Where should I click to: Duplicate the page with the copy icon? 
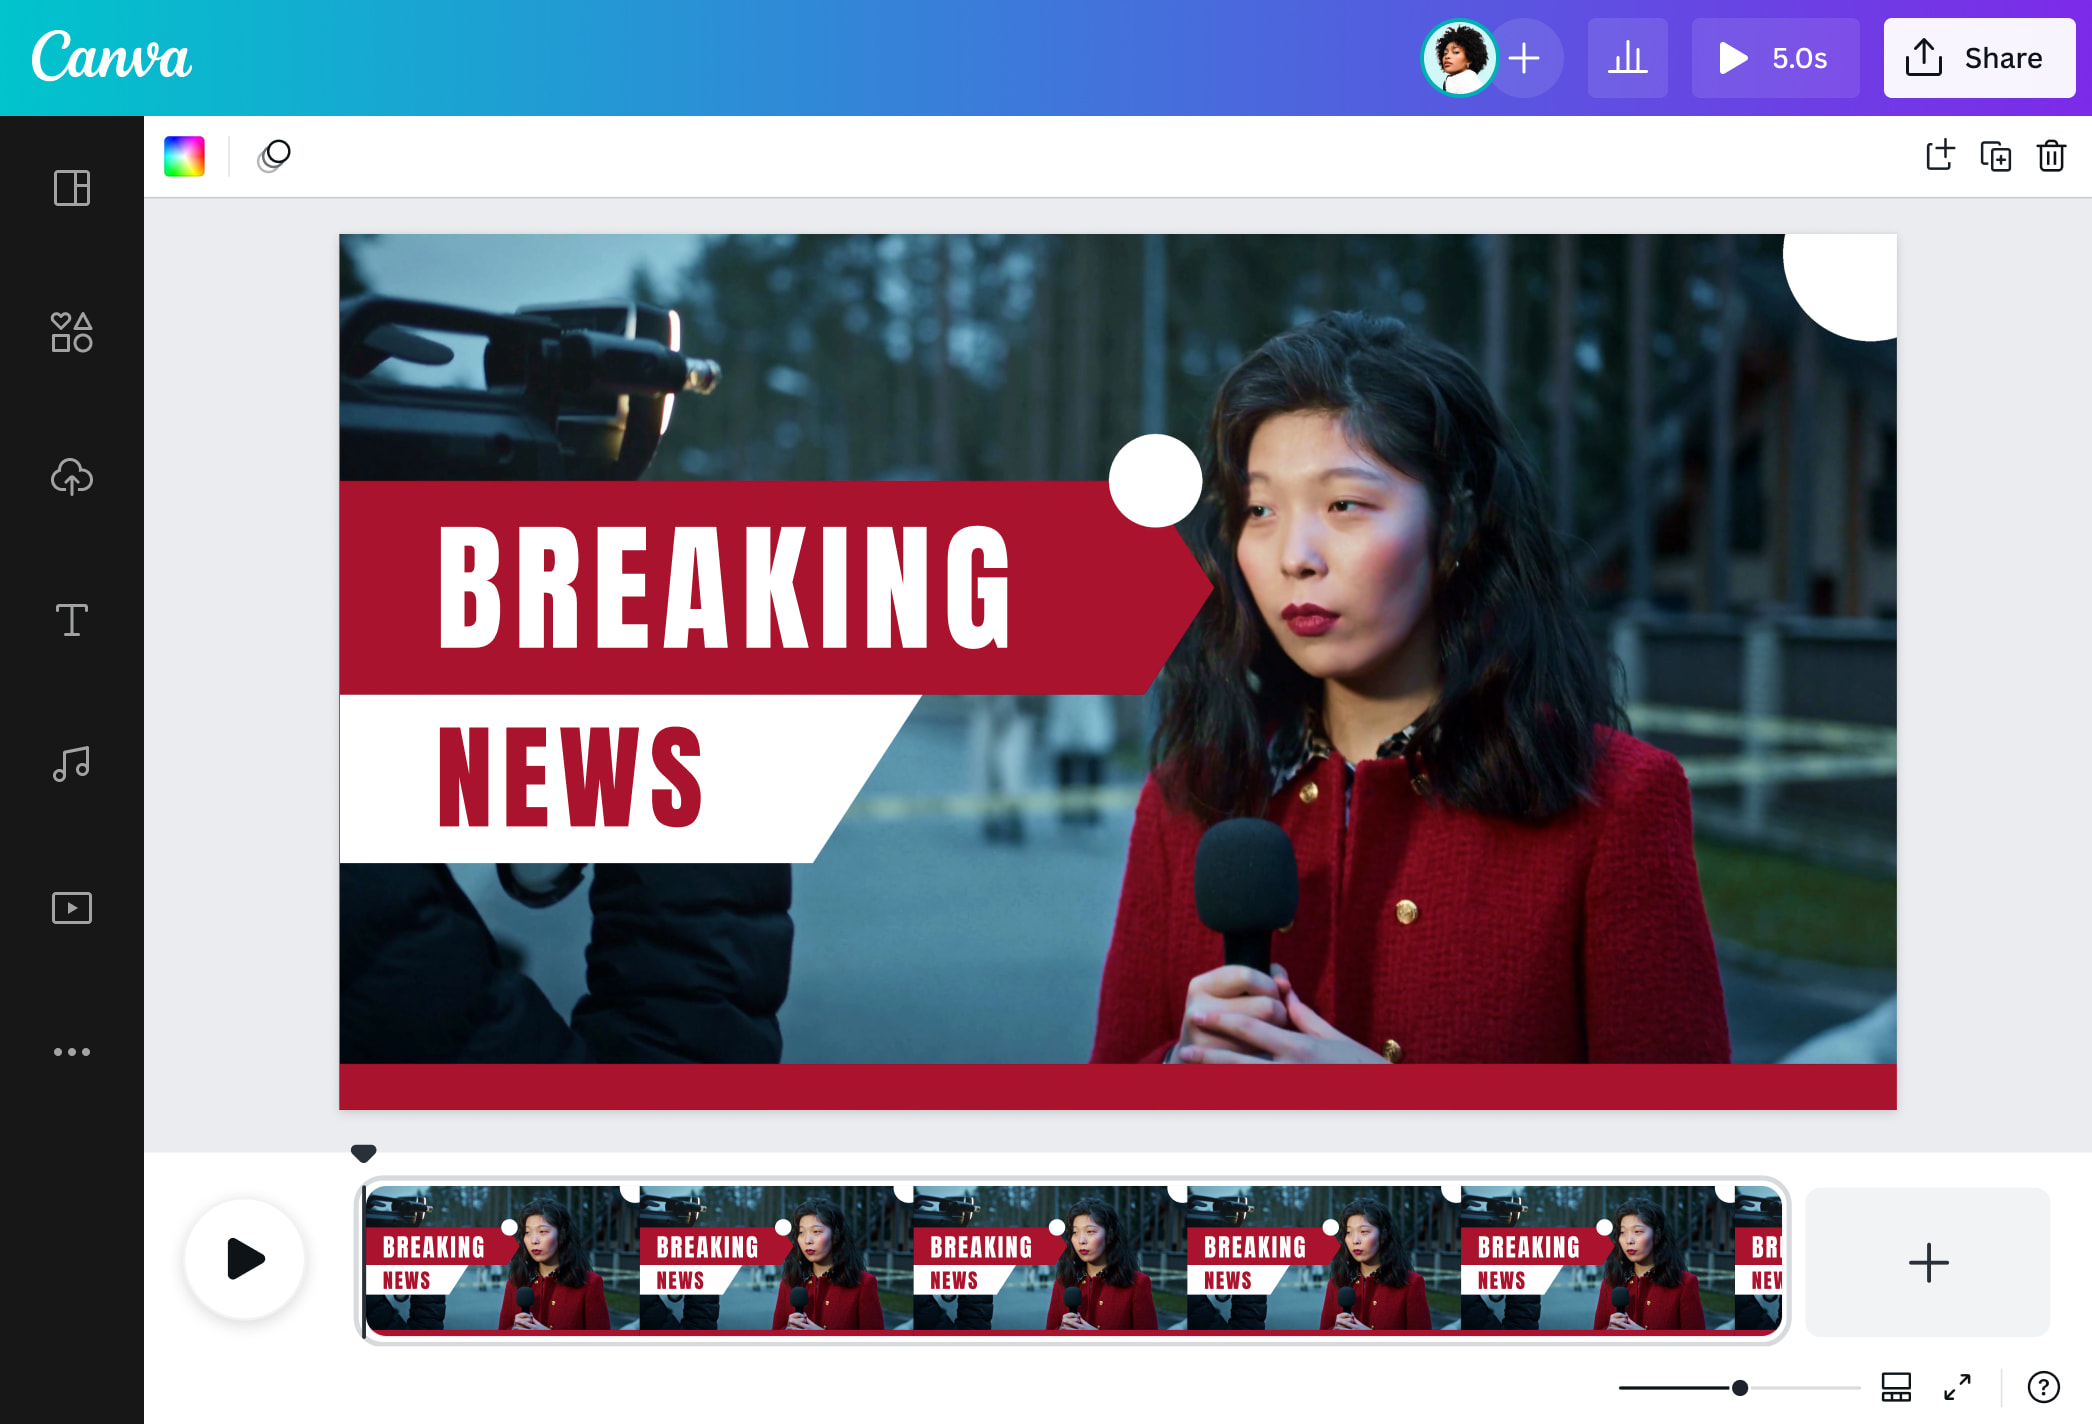(1995, 156)
